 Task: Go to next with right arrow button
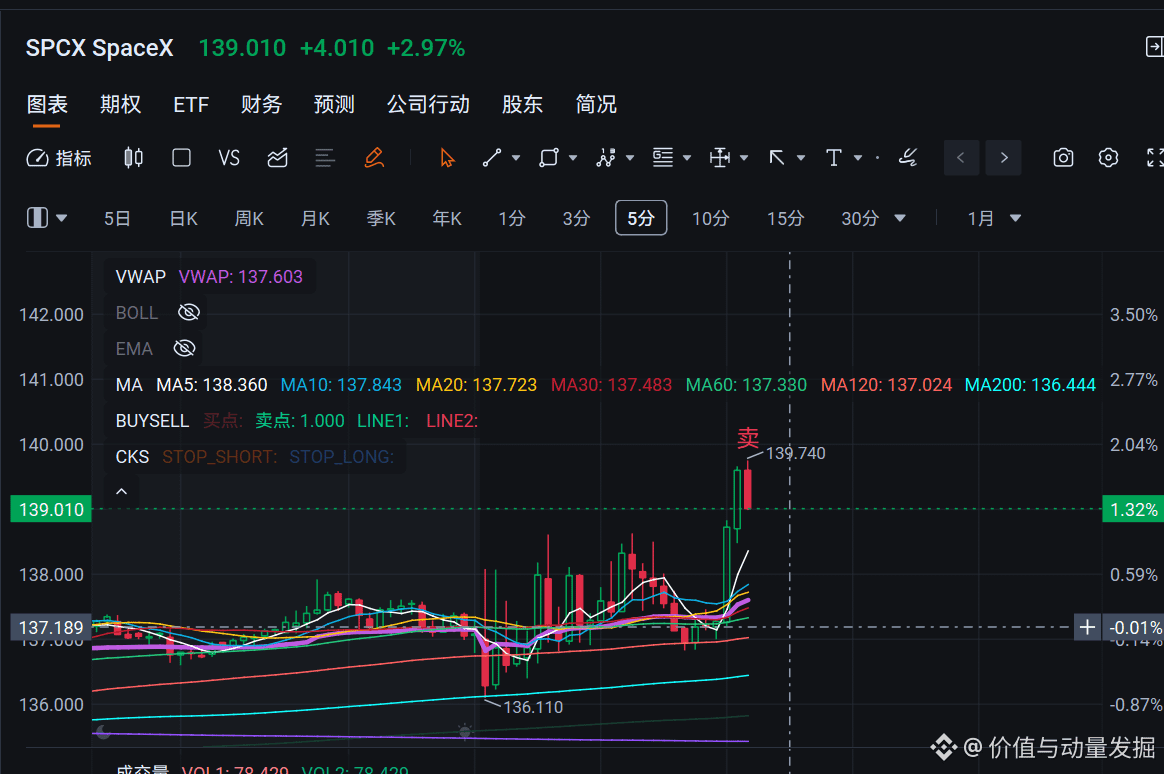pyautogui.click(x=1004, y=158)
